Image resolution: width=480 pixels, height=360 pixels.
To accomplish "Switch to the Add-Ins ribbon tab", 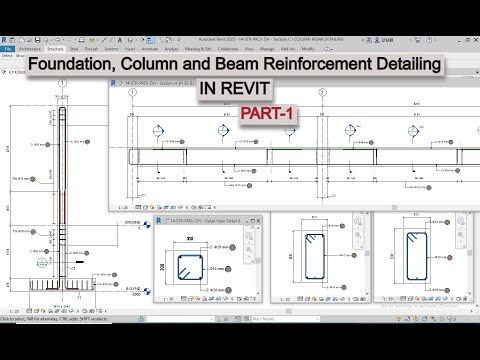I will click(x=288, y=49).
